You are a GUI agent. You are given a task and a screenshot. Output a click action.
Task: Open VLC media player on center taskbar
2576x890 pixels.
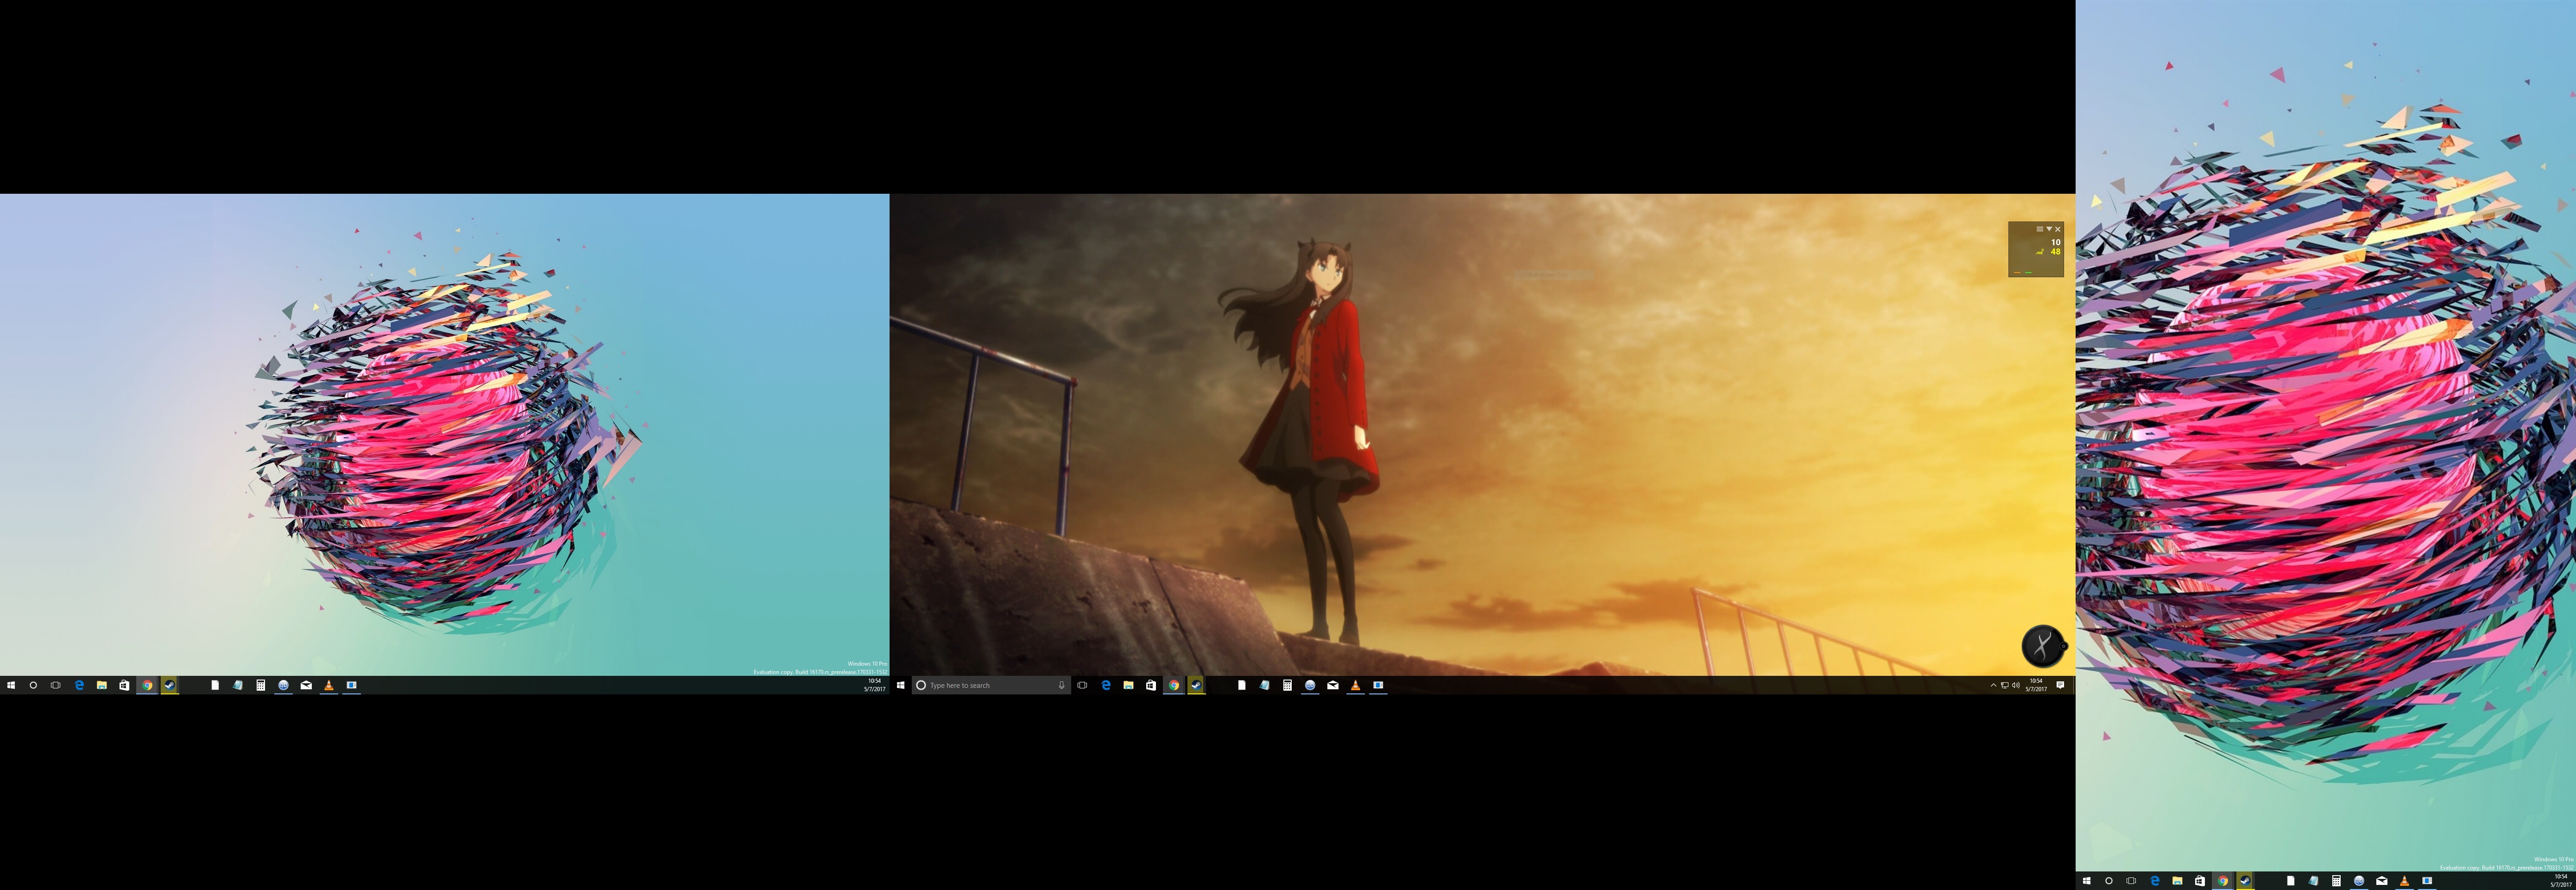tap(1355, 685)
